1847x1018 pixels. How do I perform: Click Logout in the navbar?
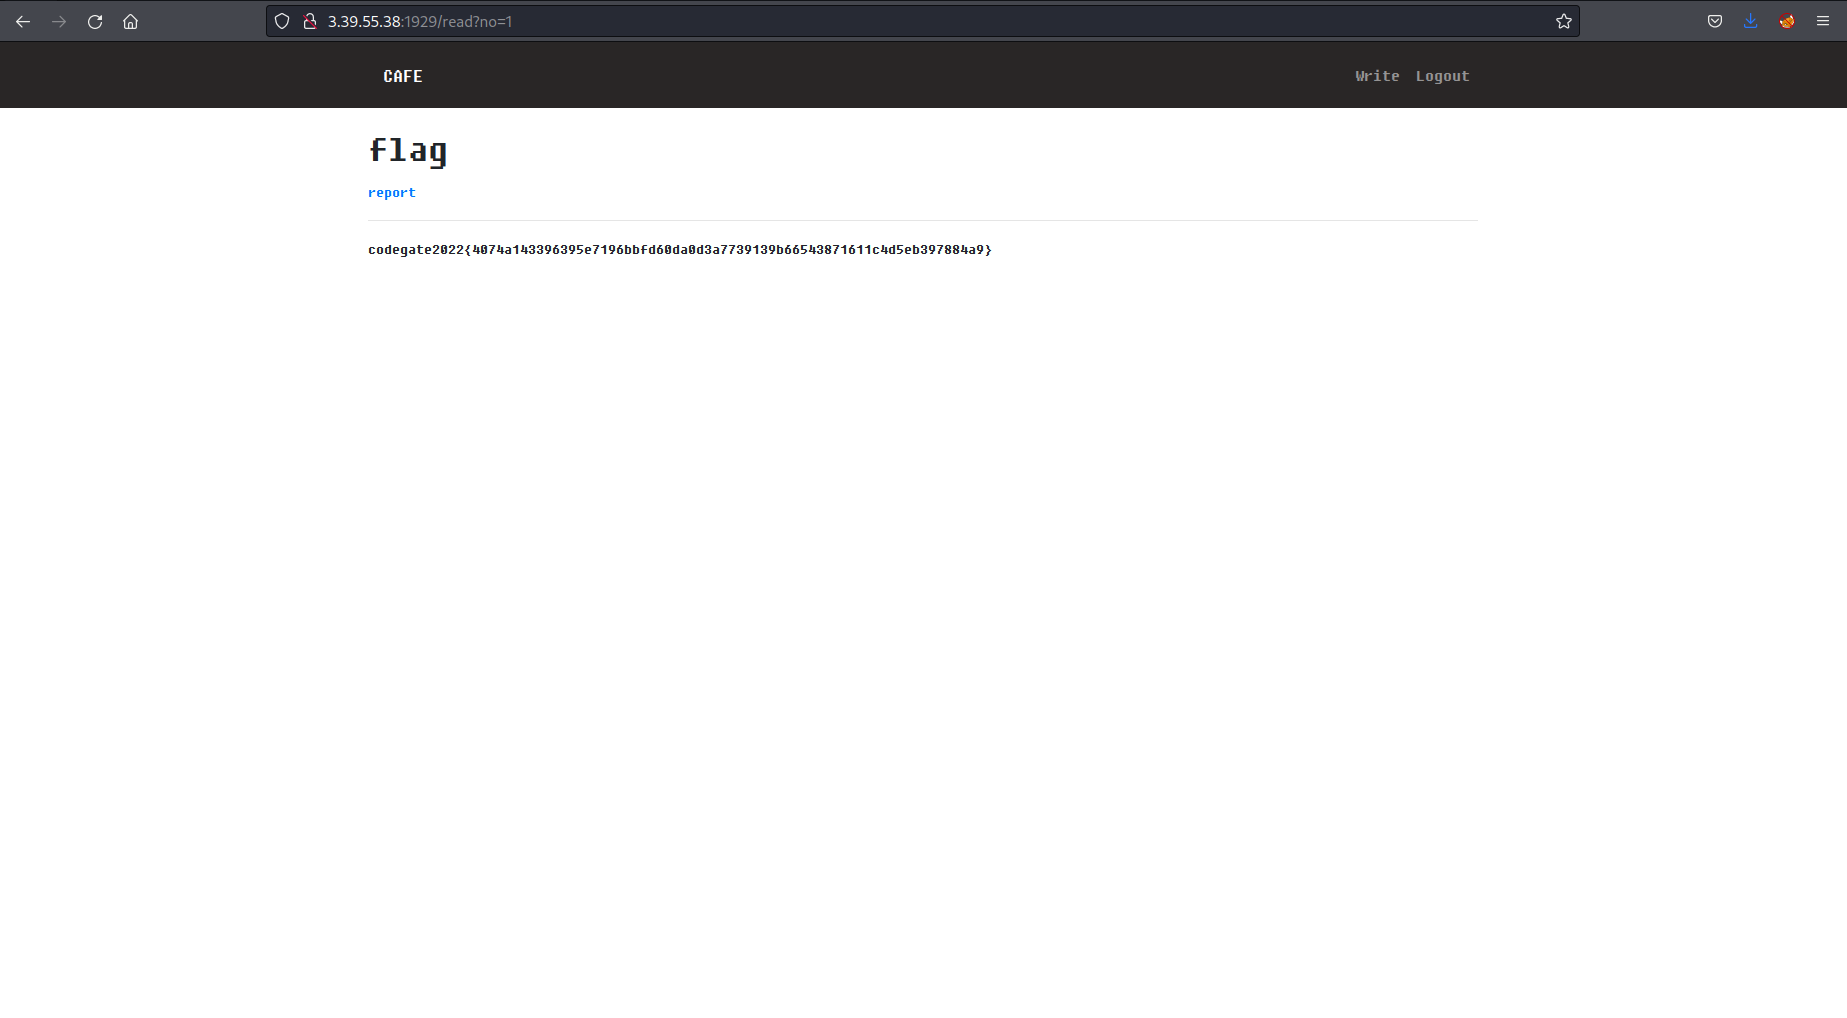1442,76
